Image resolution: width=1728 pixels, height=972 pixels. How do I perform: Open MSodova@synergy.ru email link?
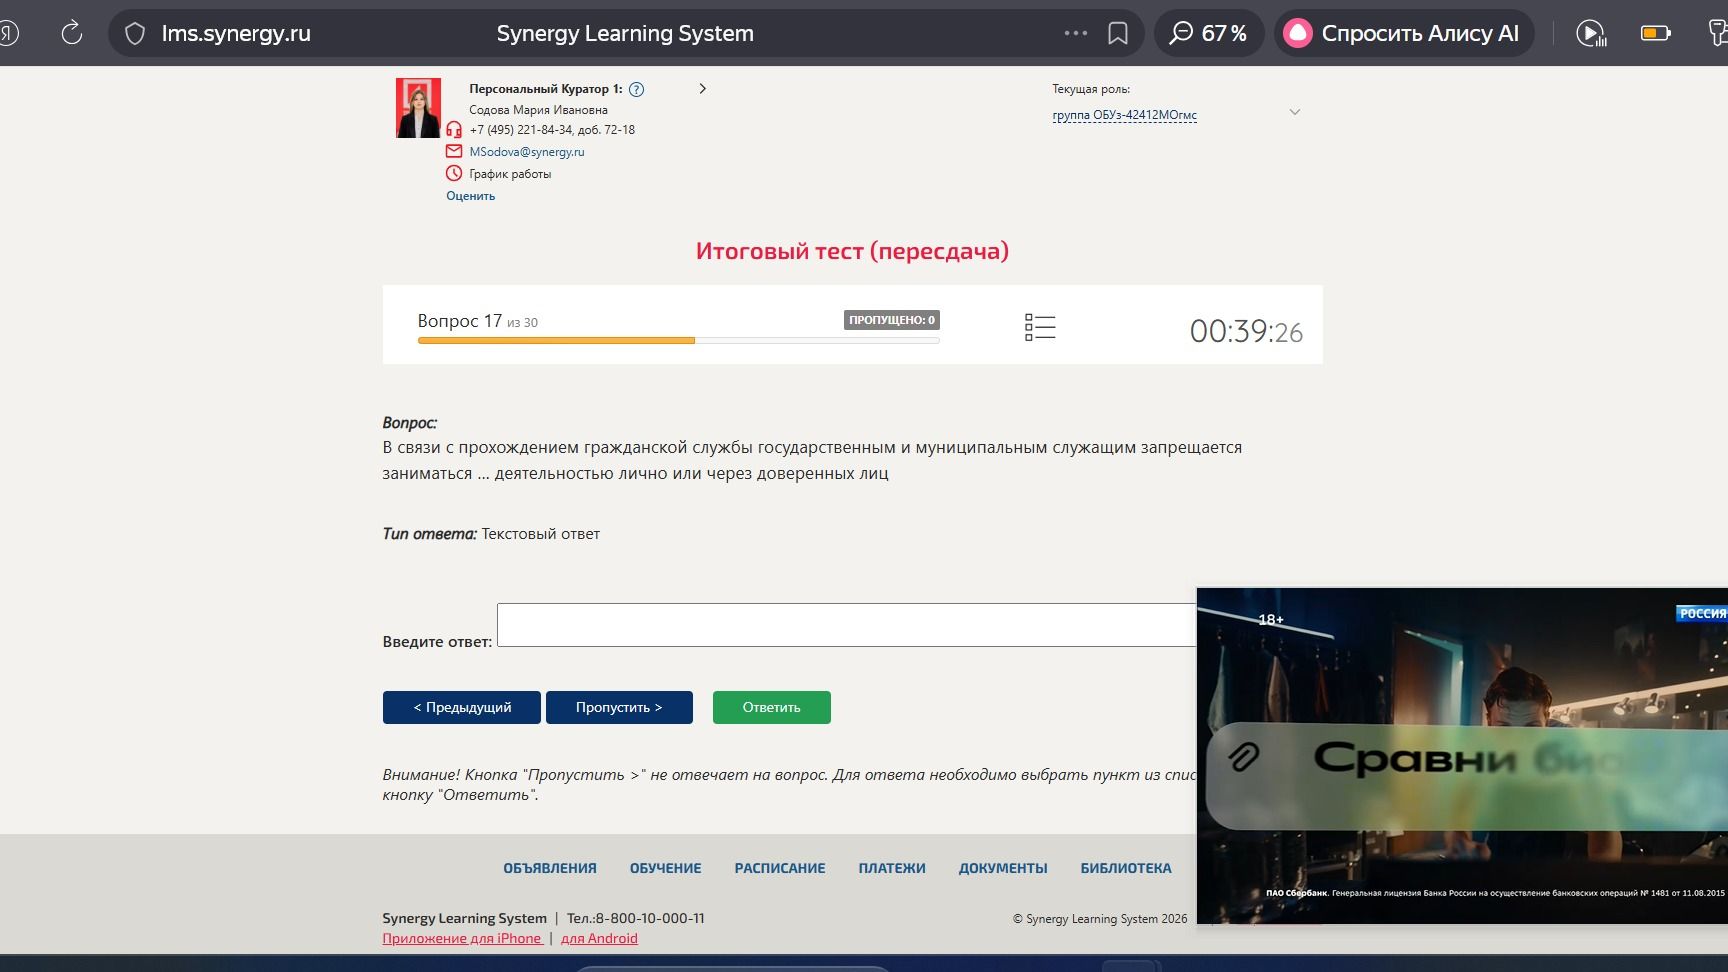pyautogui.click(x=527, y=152)
